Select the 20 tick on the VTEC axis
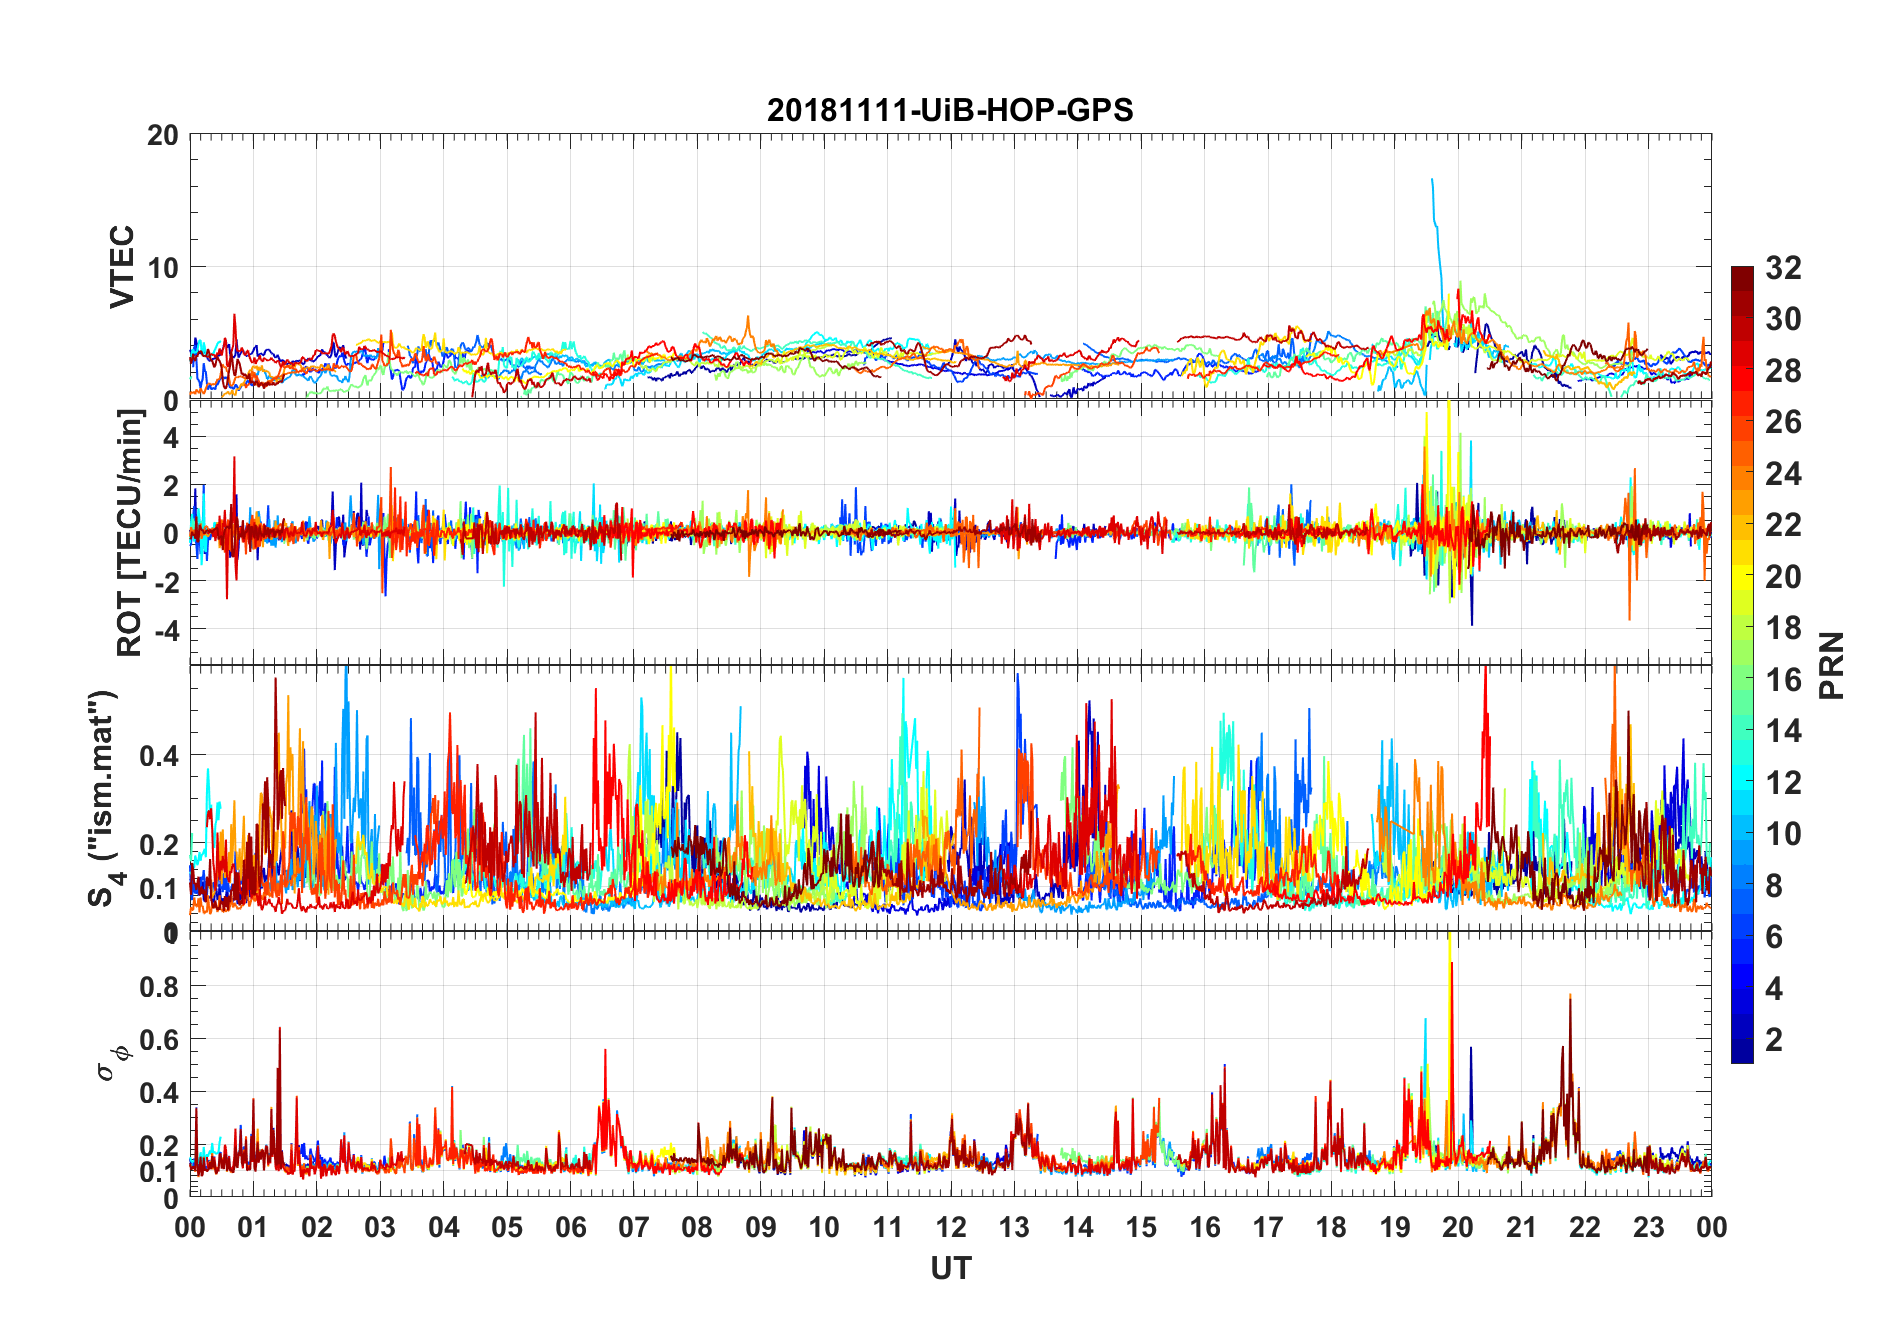 click(163, 135)
